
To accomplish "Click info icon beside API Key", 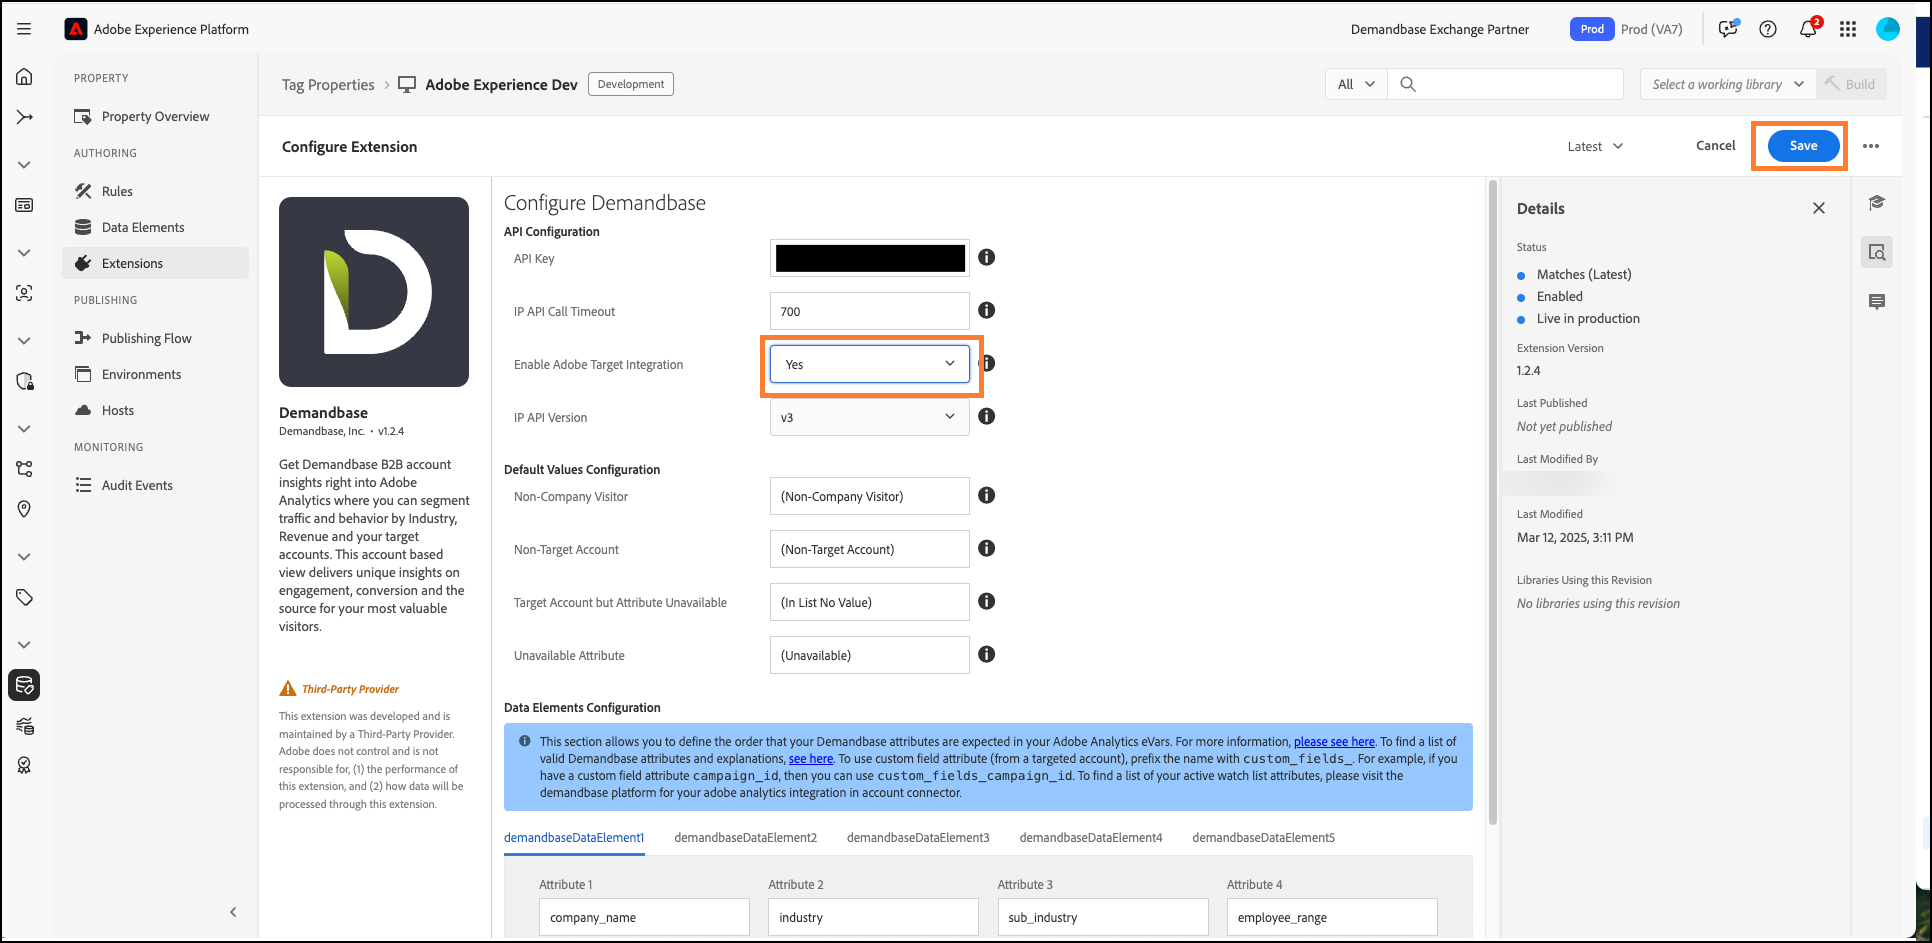I will pyautogui.click(x=986, y=258).
